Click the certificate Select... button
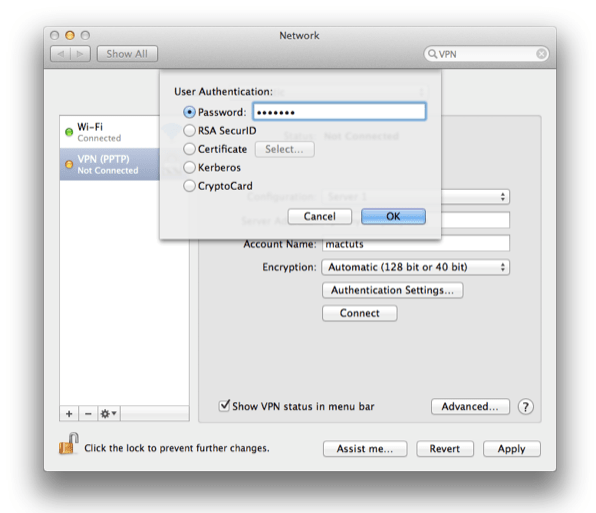Viewport: 596px width, 513px height. point(284,149)
